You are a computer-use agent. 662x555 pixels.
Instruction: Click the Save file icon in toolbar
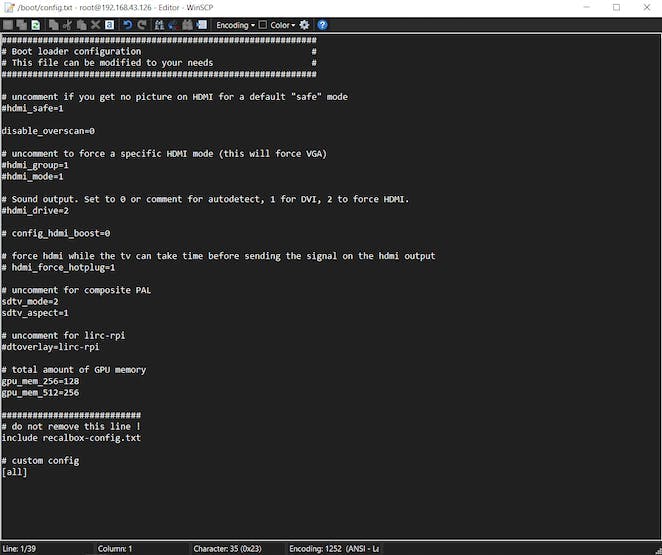(8, 25)
